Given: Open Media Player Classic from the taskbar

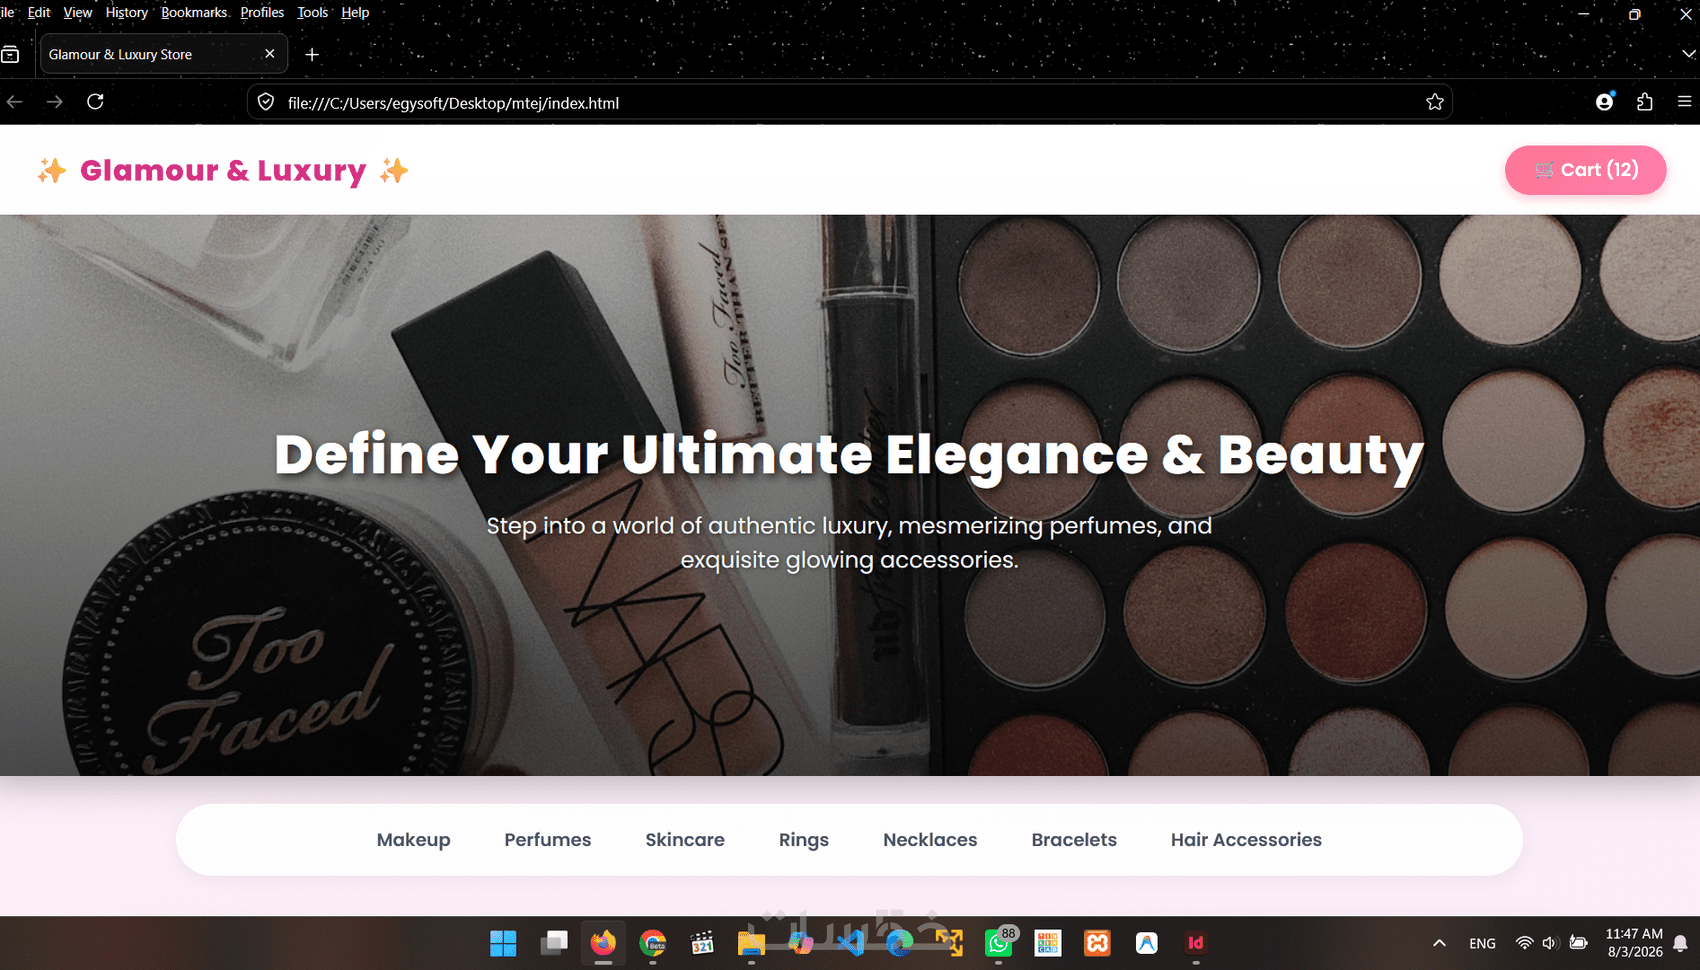Looking at the screenshot, I should click(x=702, y=943).
